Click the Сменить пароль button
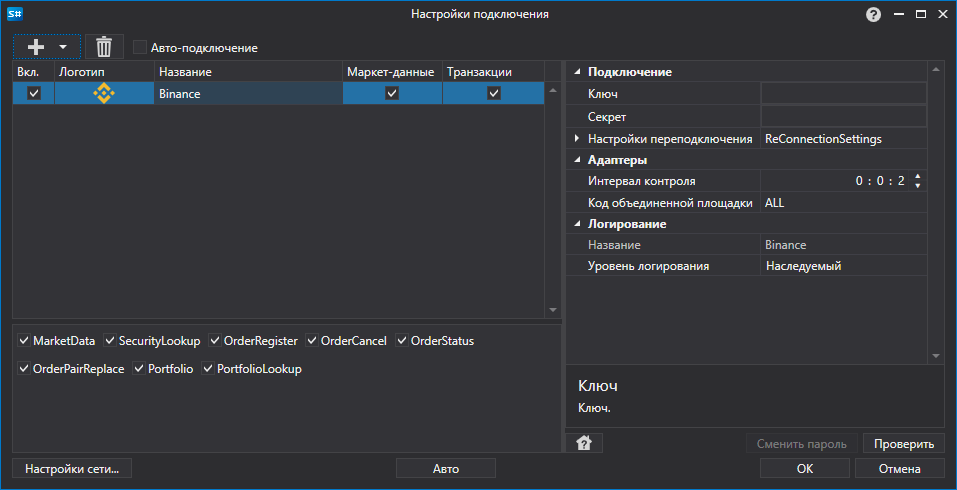This screenshot has width=957, height=490. point(801,444)
